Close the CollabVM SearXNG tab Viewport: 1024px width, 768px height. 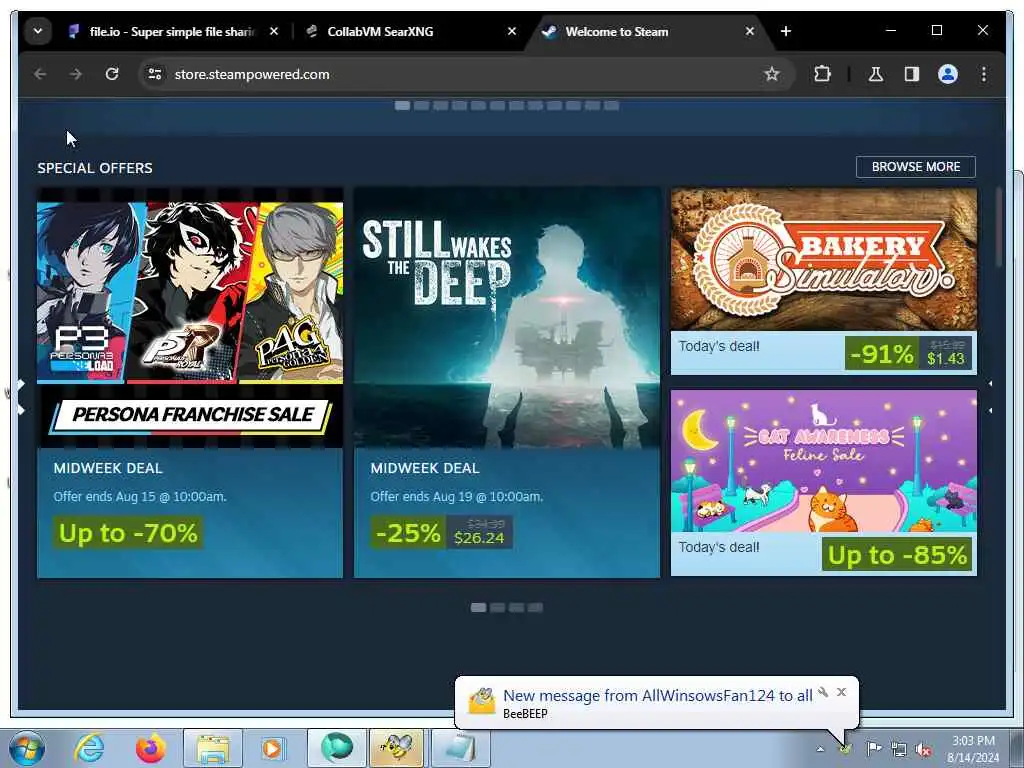512,31
